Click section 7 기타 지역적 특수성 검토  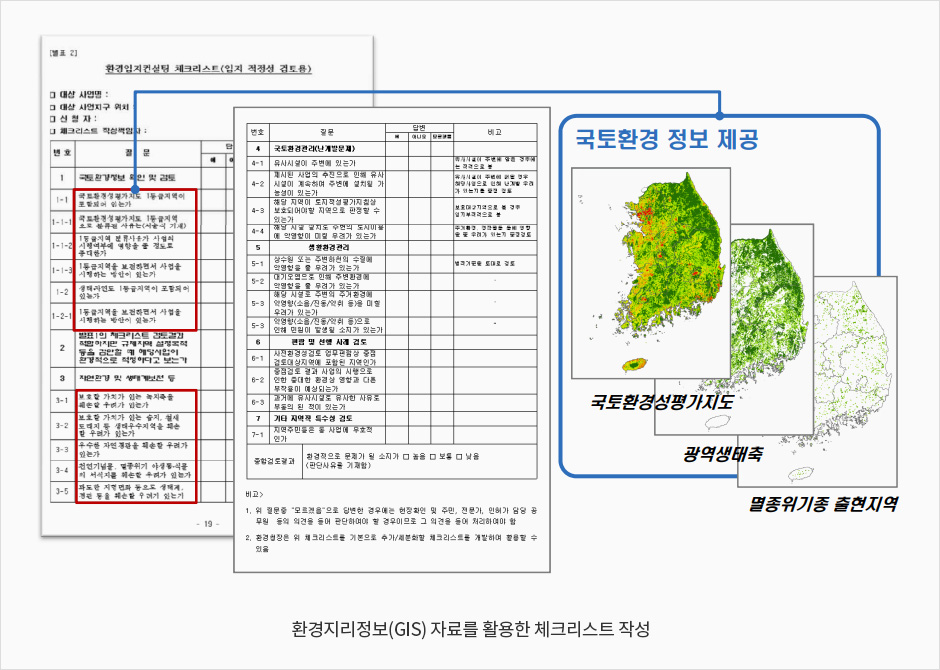pyautogui.click(x=391, y=418)
